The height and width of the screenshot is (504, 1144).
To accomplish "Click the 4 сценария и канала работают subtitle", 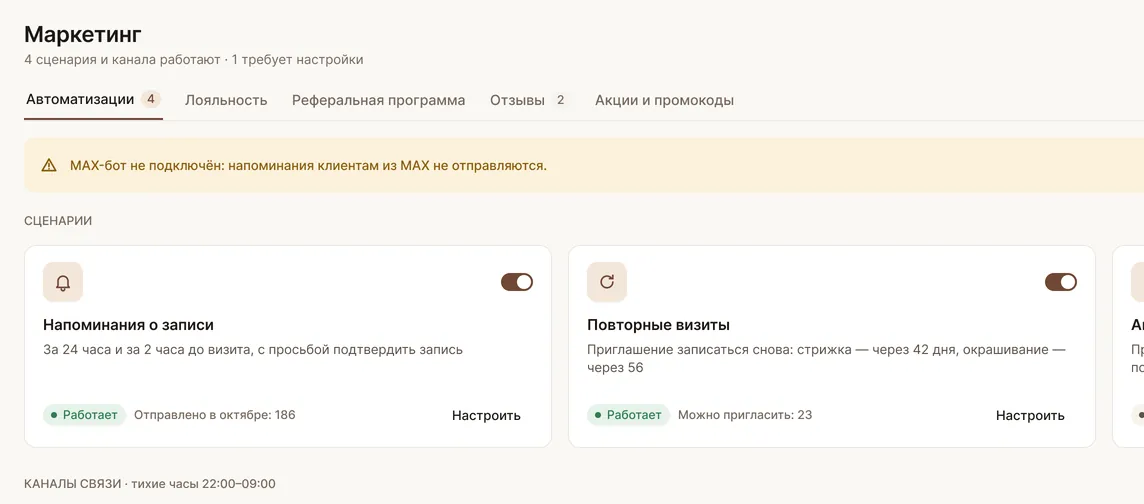I will (x=194, y=60).
